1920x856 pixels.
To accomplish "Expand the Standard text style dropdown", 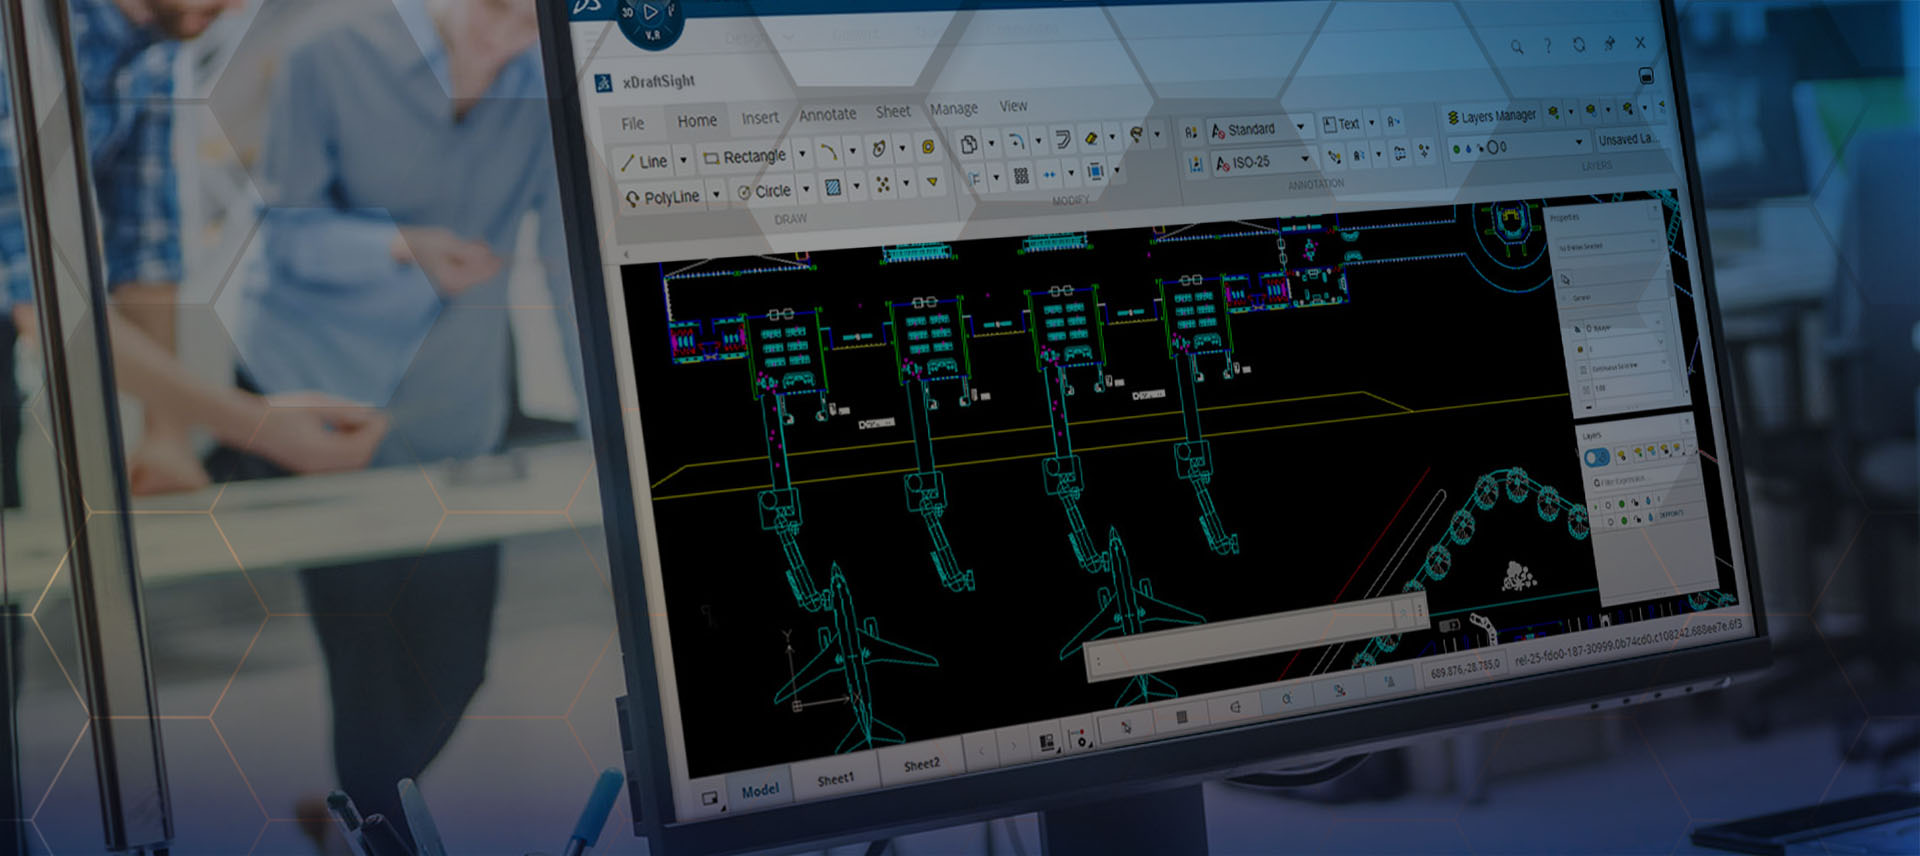I will click(x=1300, y=127).
